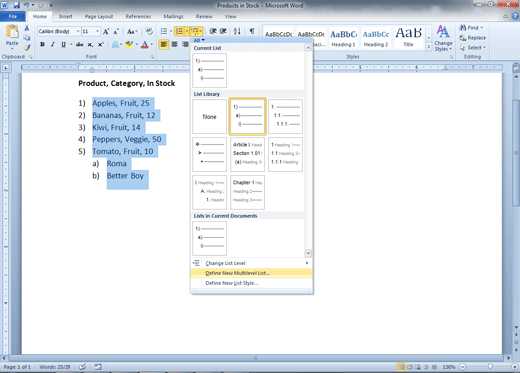The height and width of the screenshot is (373, 520).
Task: Open the Select dropdown in Editing
Action: 473,48
